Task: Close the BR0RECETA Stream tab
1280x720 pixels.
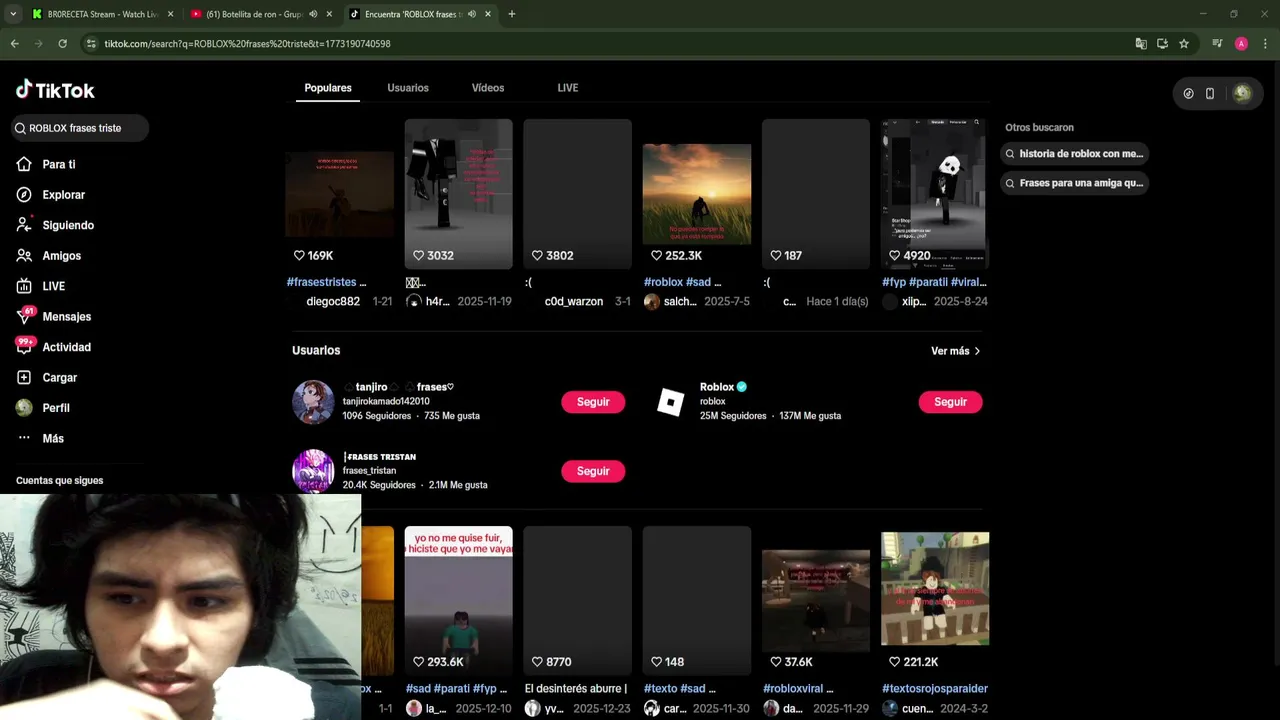Action: click(170, 14)
